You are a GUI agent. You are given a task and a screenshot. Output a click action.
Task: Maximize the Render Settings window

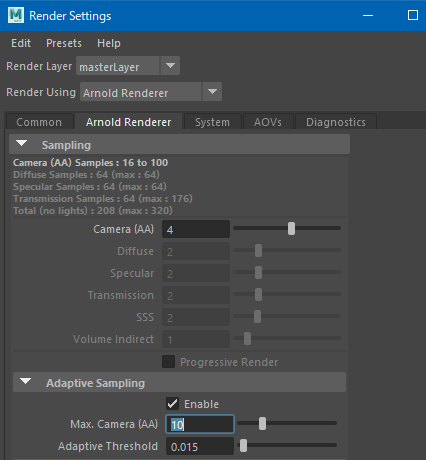(413, 15)
